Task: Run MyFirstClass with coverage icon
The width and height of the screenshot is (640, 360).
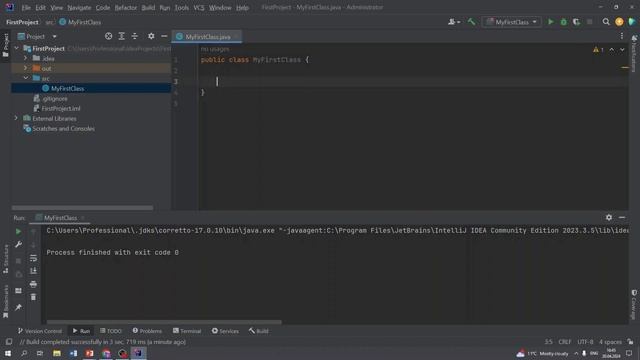Action: (576, 22)
